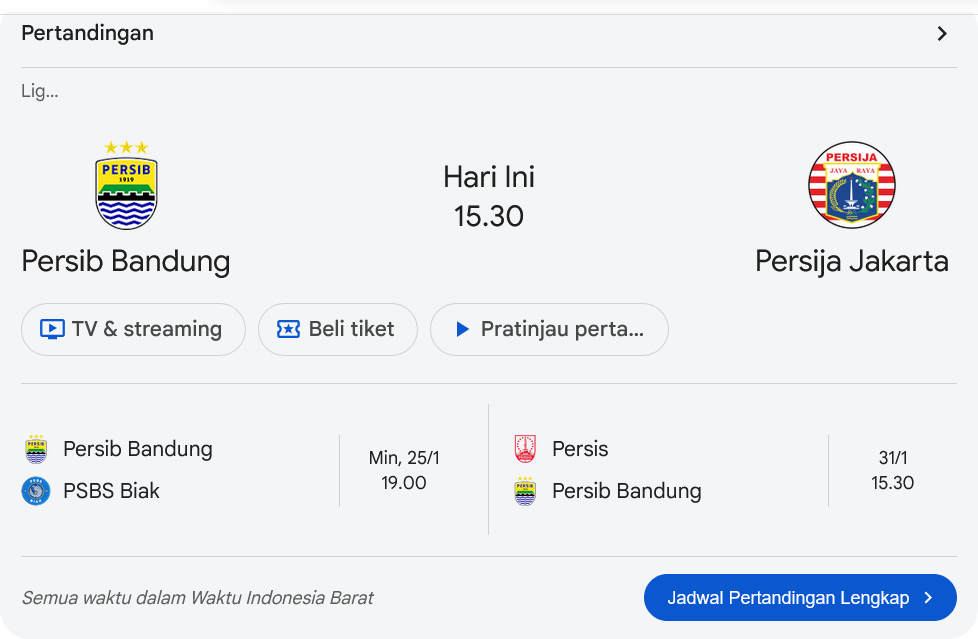The image size is (978, 639).
Task: Open the Pertandingan header
Action: (88, 33)
